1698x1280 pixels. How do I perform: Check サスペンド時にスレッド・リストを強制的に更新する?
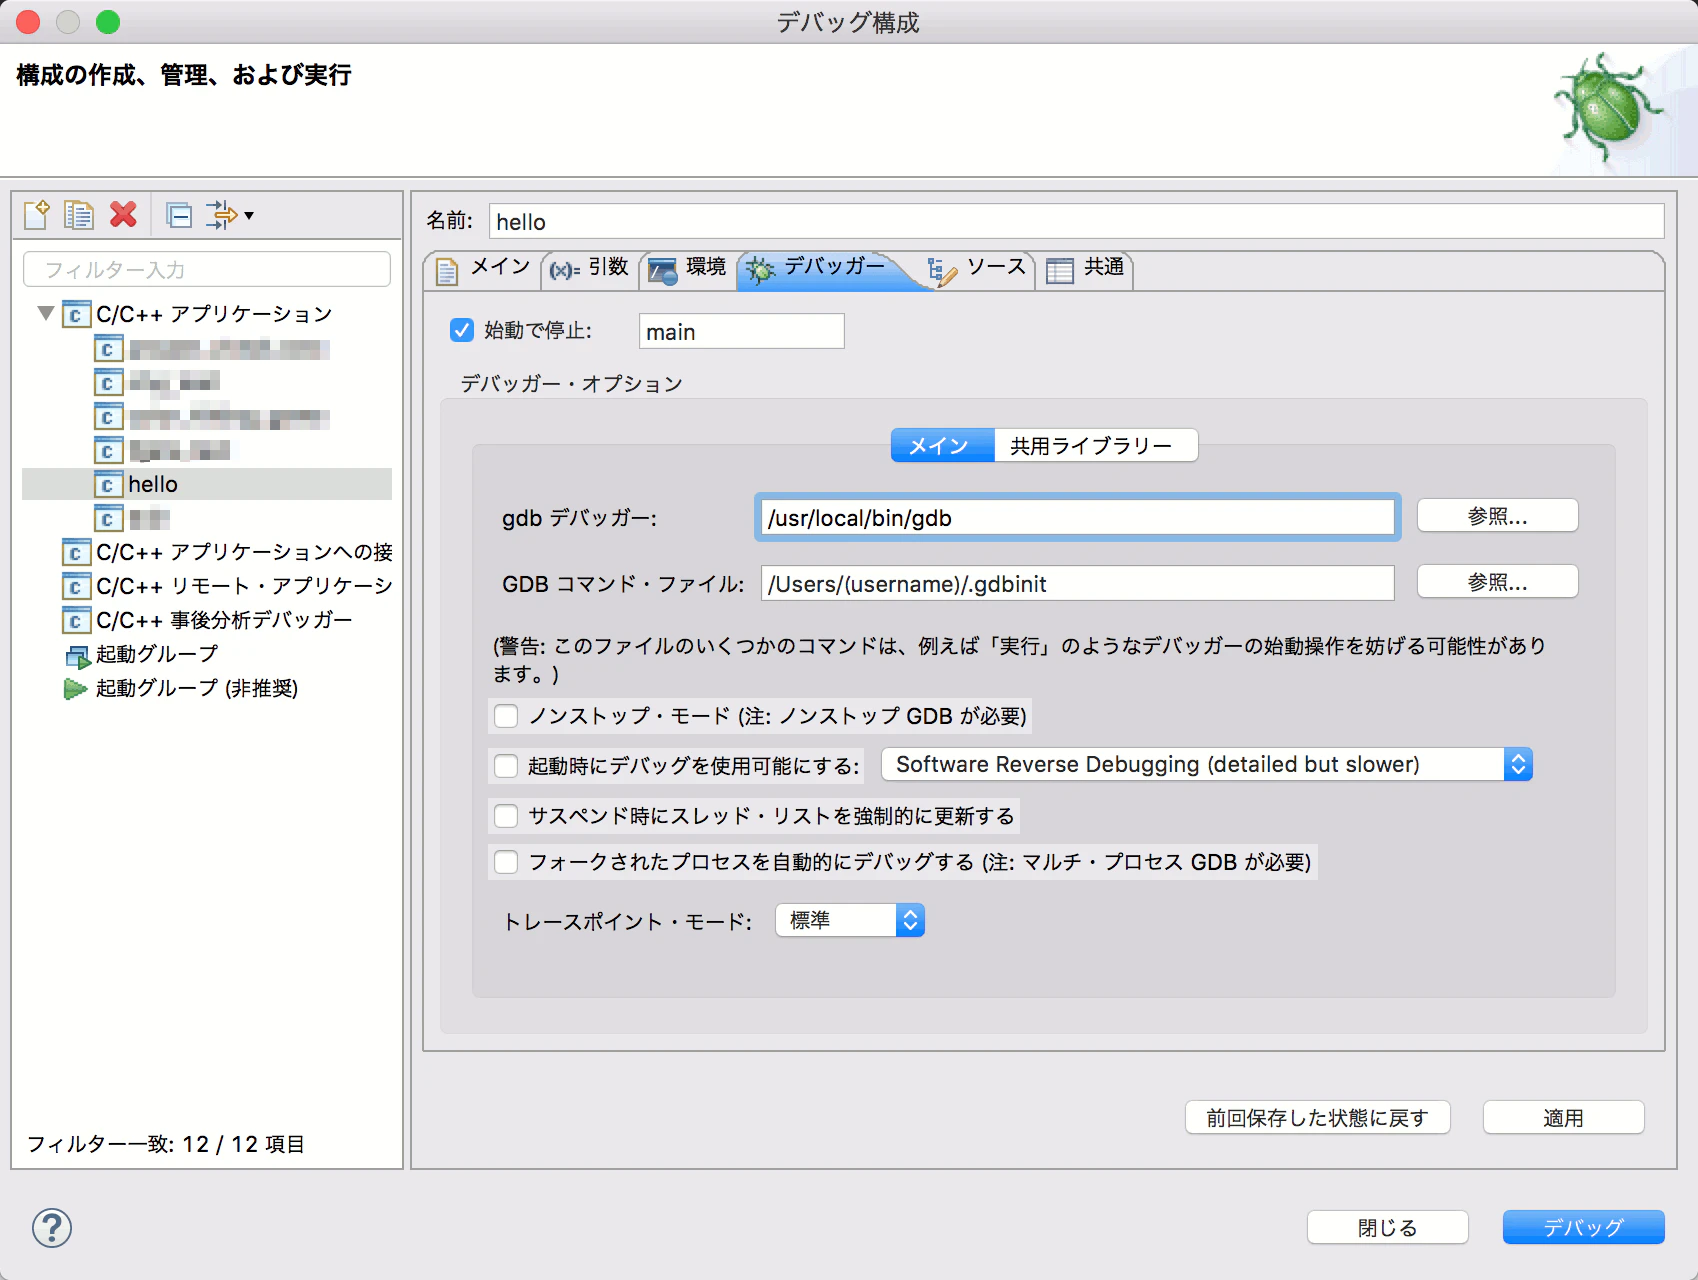point(506,816)
